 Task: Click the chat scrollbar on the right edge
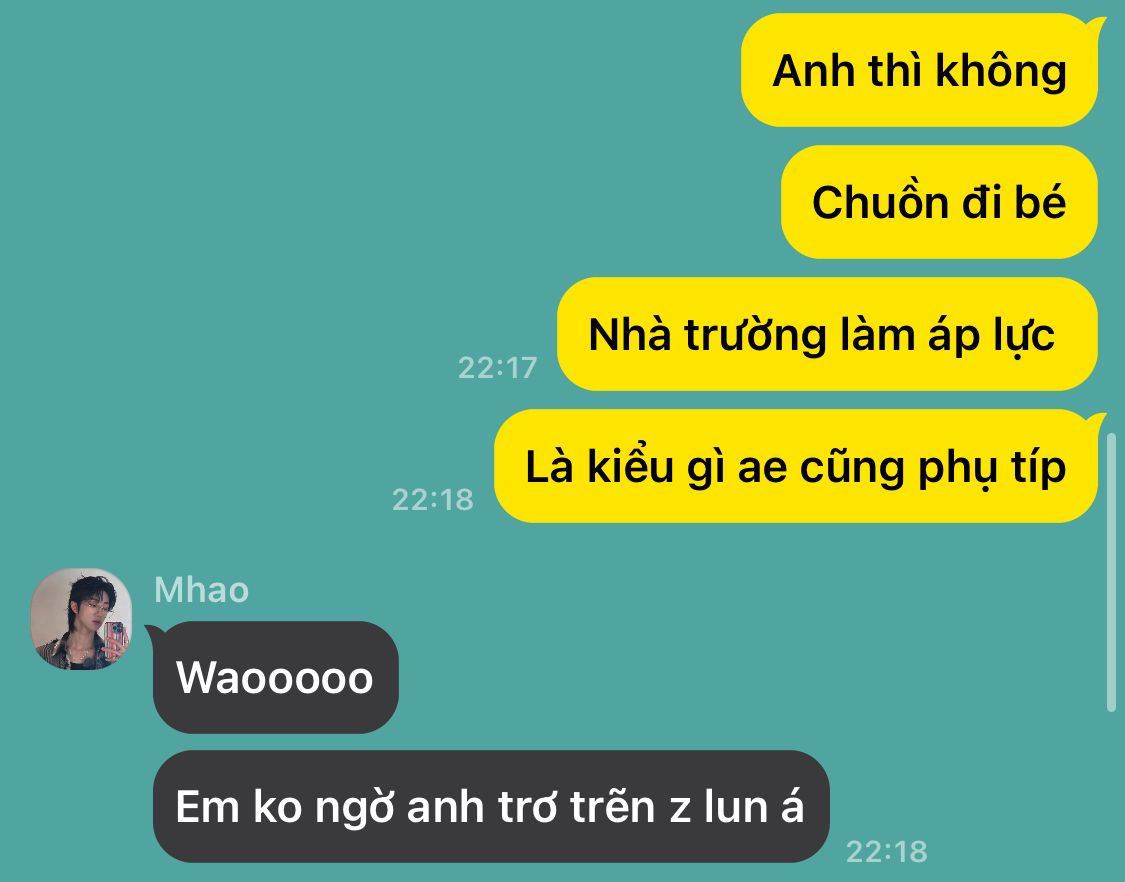[x=1111, y=572]
